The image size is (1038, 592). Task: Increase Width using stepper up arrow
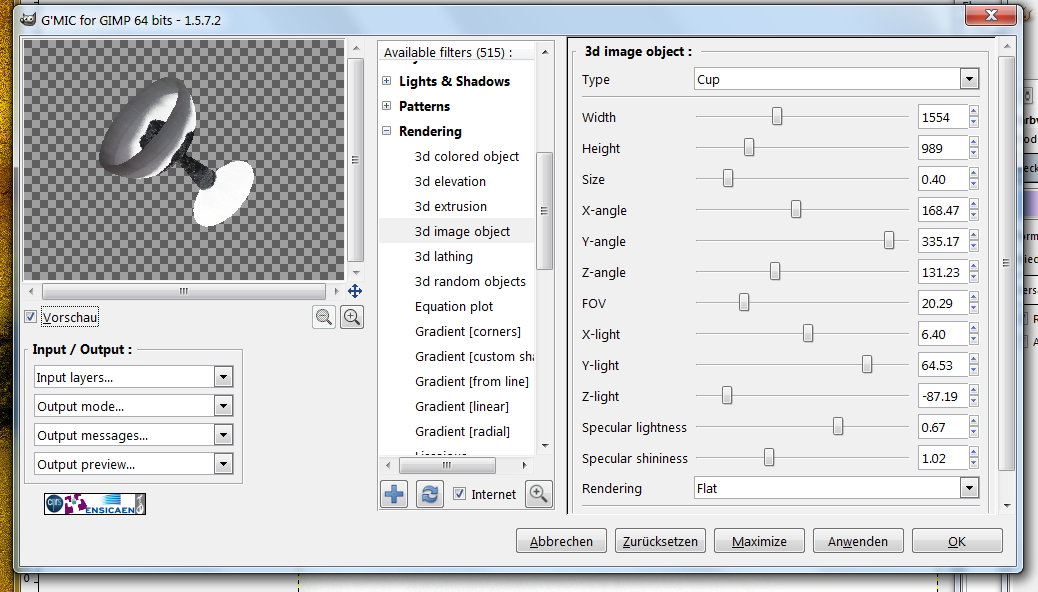(974, 111)
